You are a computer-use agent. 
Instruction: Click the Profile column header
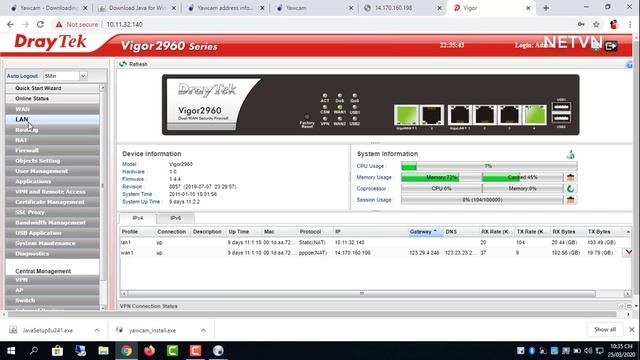[137, 231]
